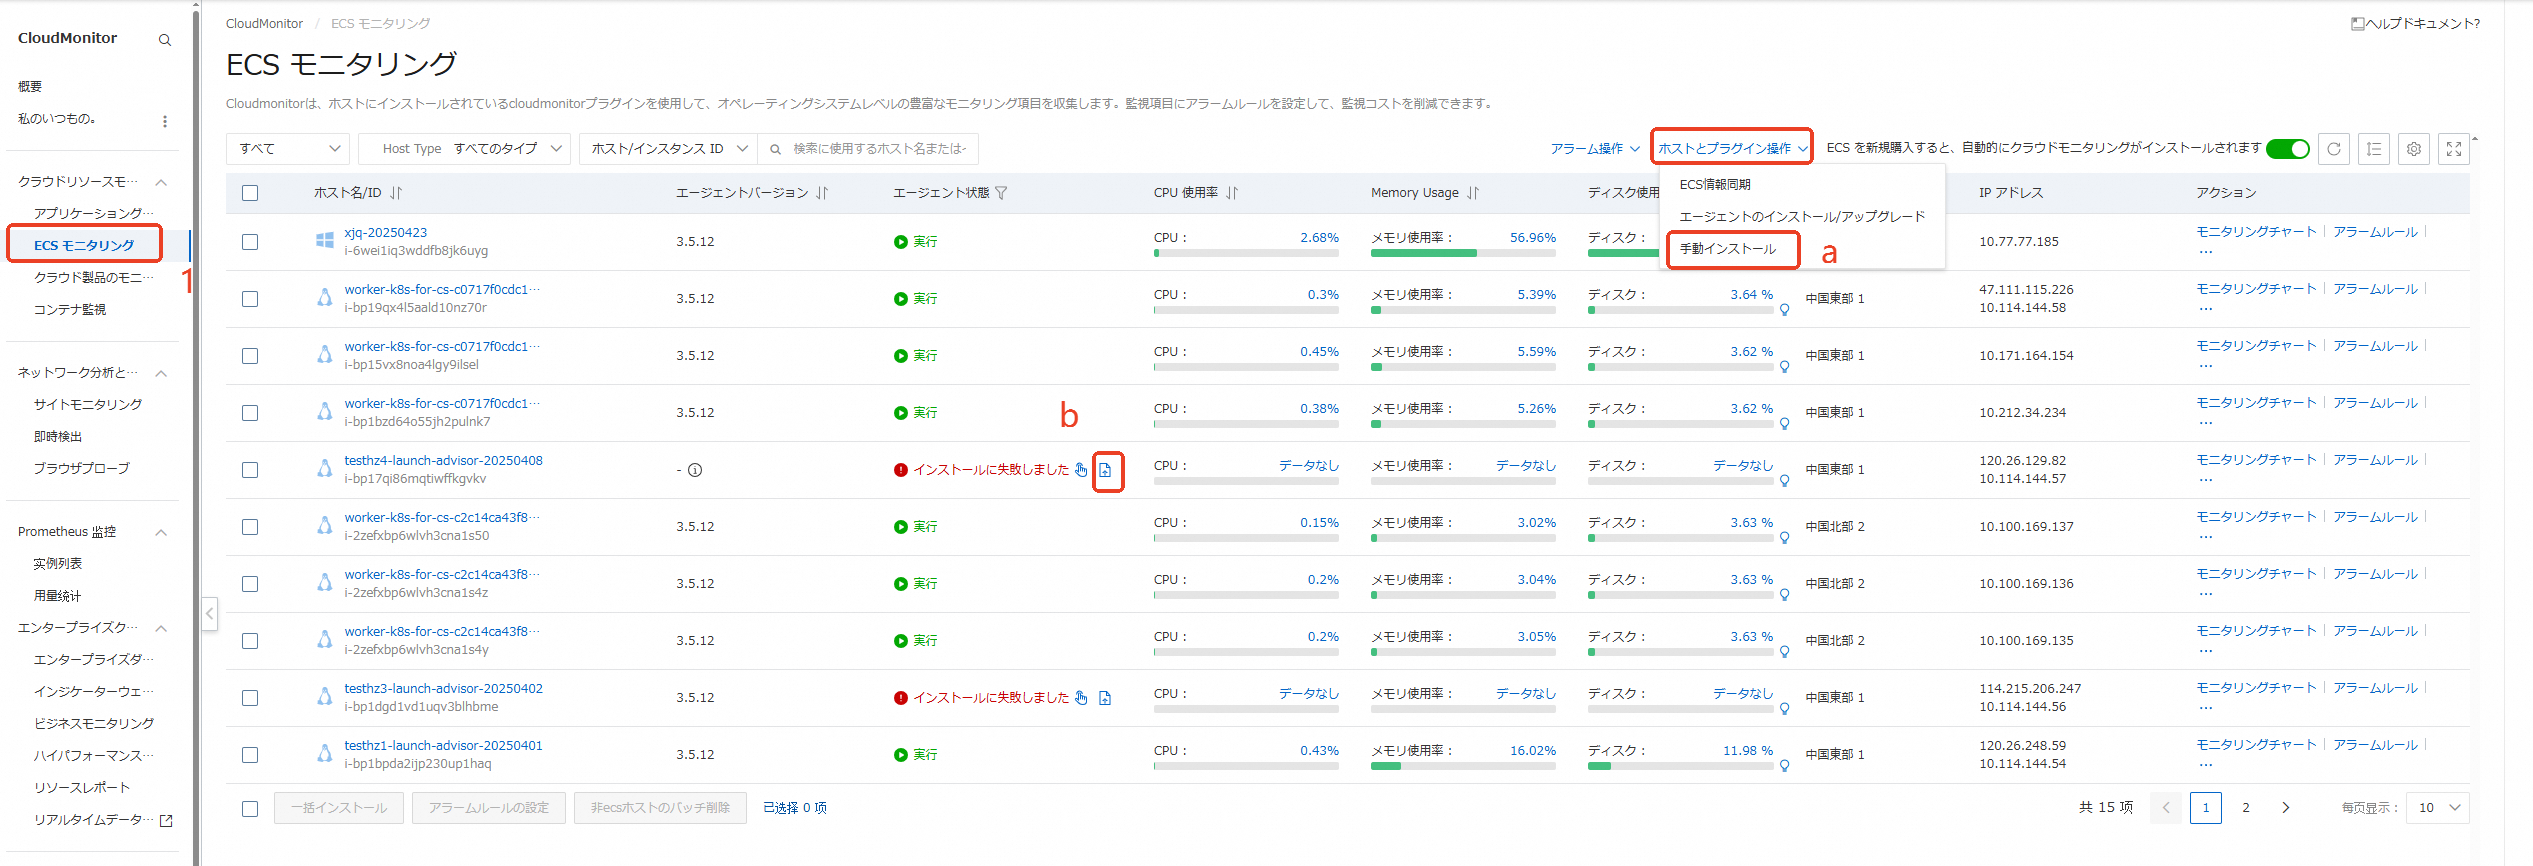Image resolution: width=2533 pixels, height=866 pixels.
Task: Sort by ホスト名/ID column arrows
Action: [396, 193]
